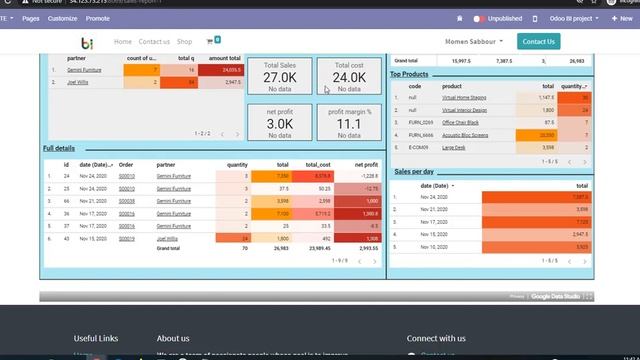Image resolution: width=640 pixels, height=360 pixels.
Task: Open the Office Chair Black product link
Action: [460, 122]
